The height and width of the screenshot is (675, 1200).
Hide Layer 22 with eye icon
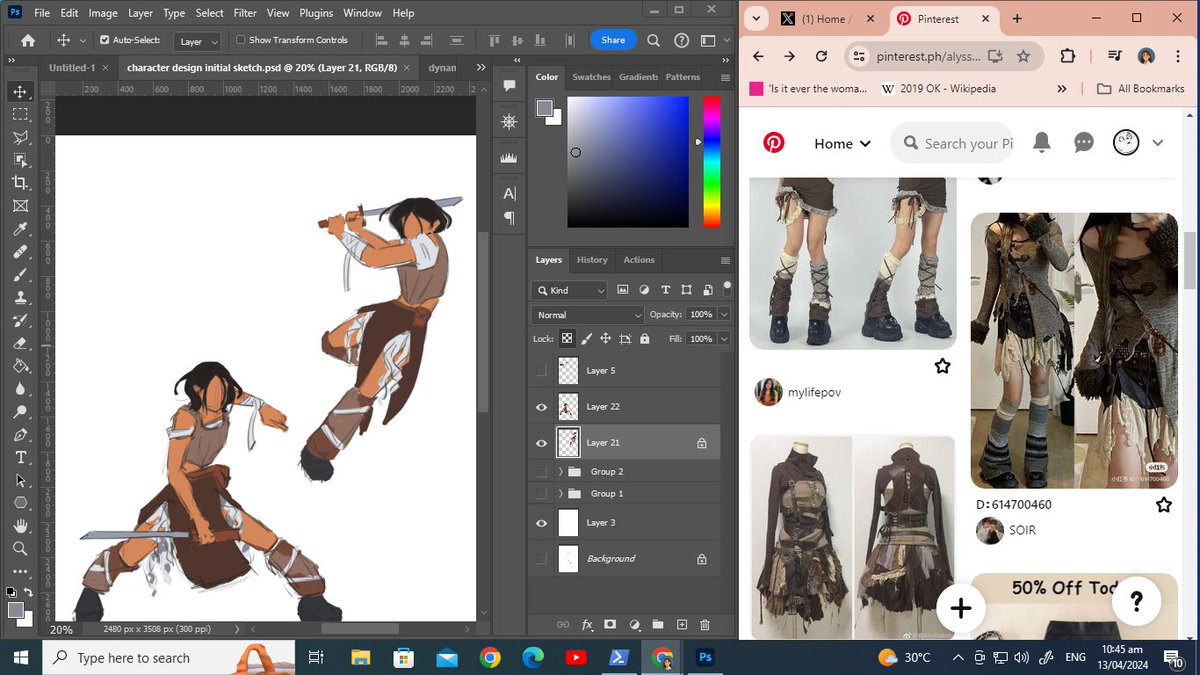[x=541, y=407]
